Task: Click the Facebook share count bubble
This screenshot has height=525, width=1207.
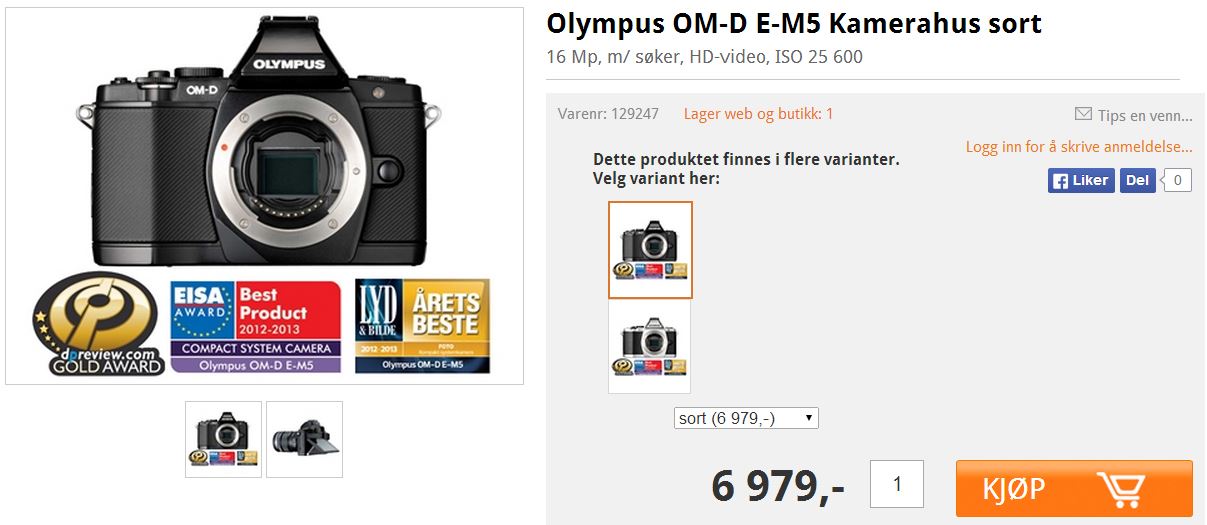Action: pos(1179,181)
